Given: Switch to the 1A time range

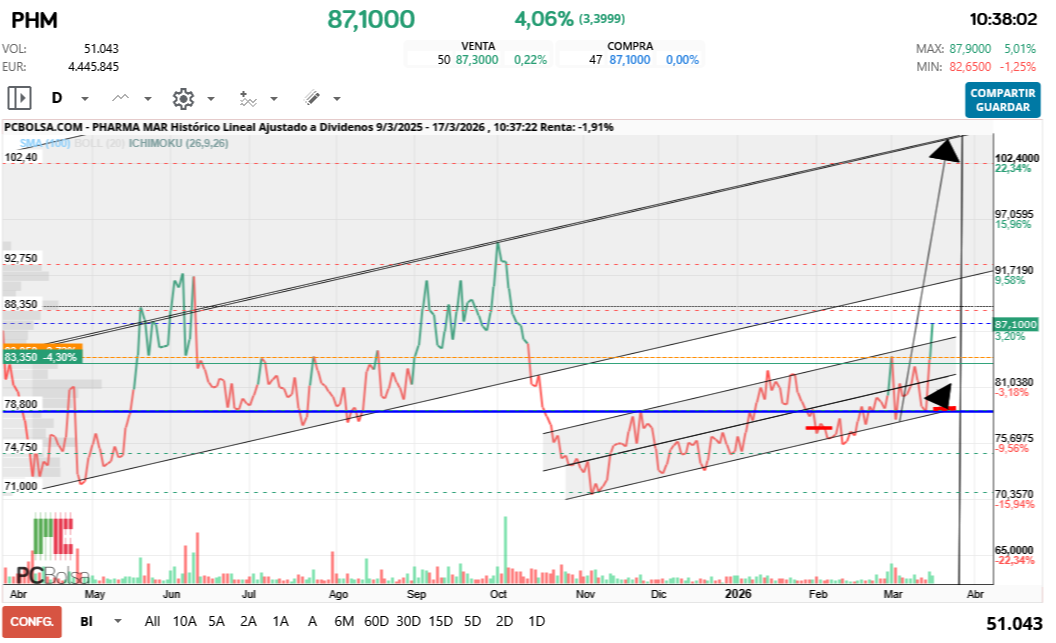Looking at the screenshot, I should click(280, 621).
